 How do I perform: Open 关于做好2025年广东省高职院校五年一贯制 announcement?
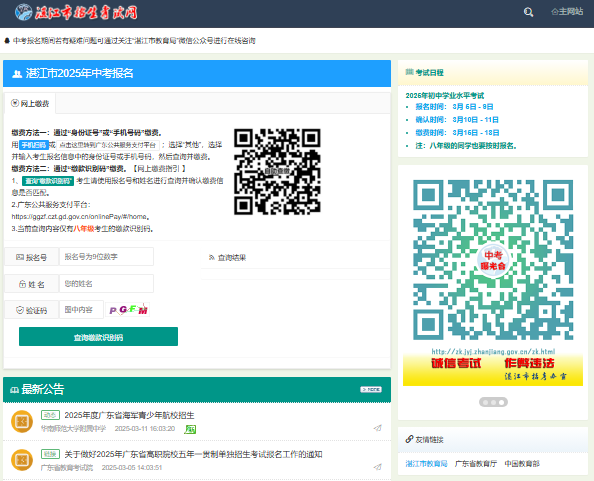(x=194, y=454)
